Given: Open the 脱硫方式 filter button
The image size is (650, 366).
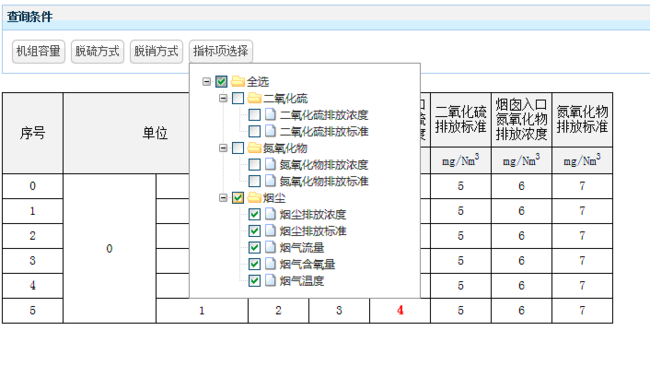Looking at the screenshot, I should (97, 51).
